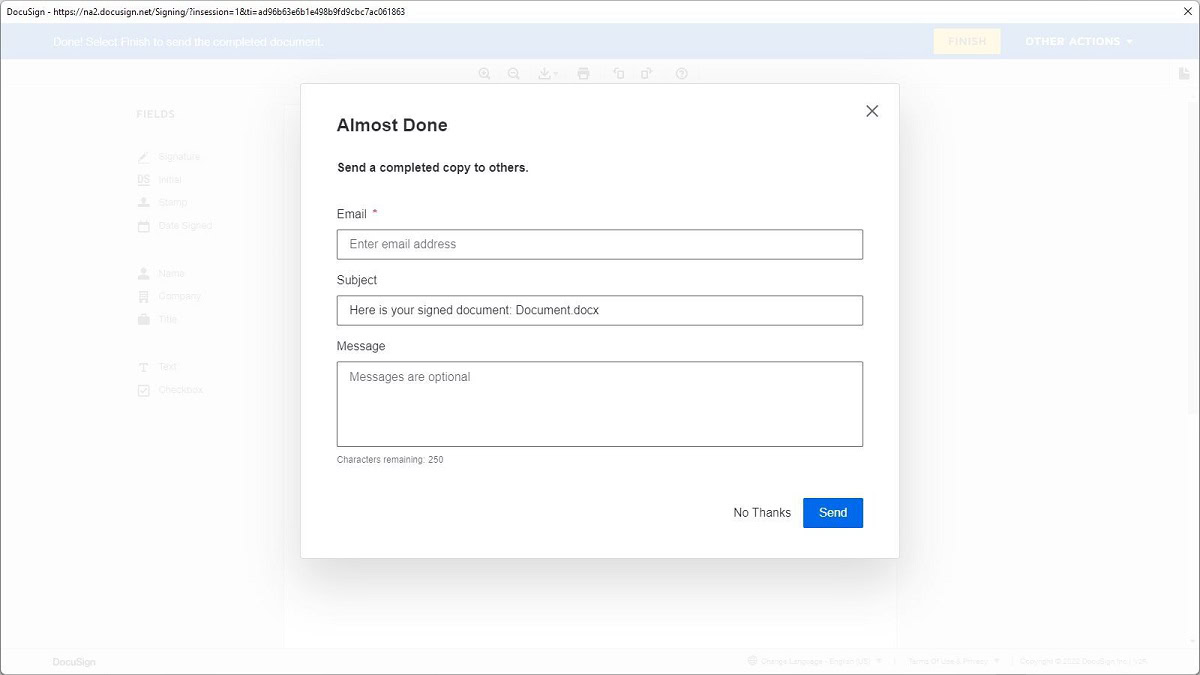Click inside the optional Message box
The width and height of the screenshot is (1200, 675).
(x=600, y=404)
